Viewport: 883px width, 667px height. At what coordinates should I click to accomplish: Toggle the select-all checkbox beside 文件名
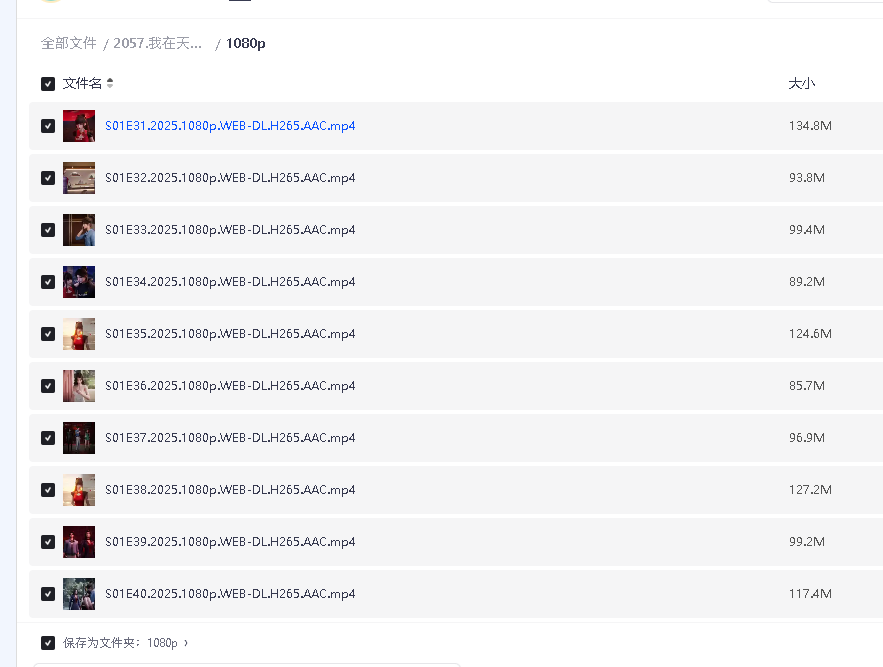point(48,84)
